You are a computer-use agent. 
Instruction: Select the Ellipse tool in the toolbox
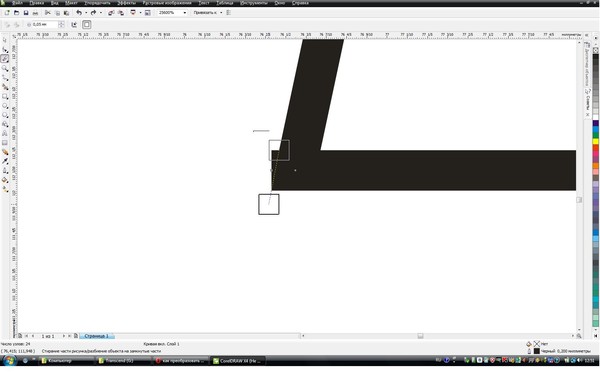[5, 106]
